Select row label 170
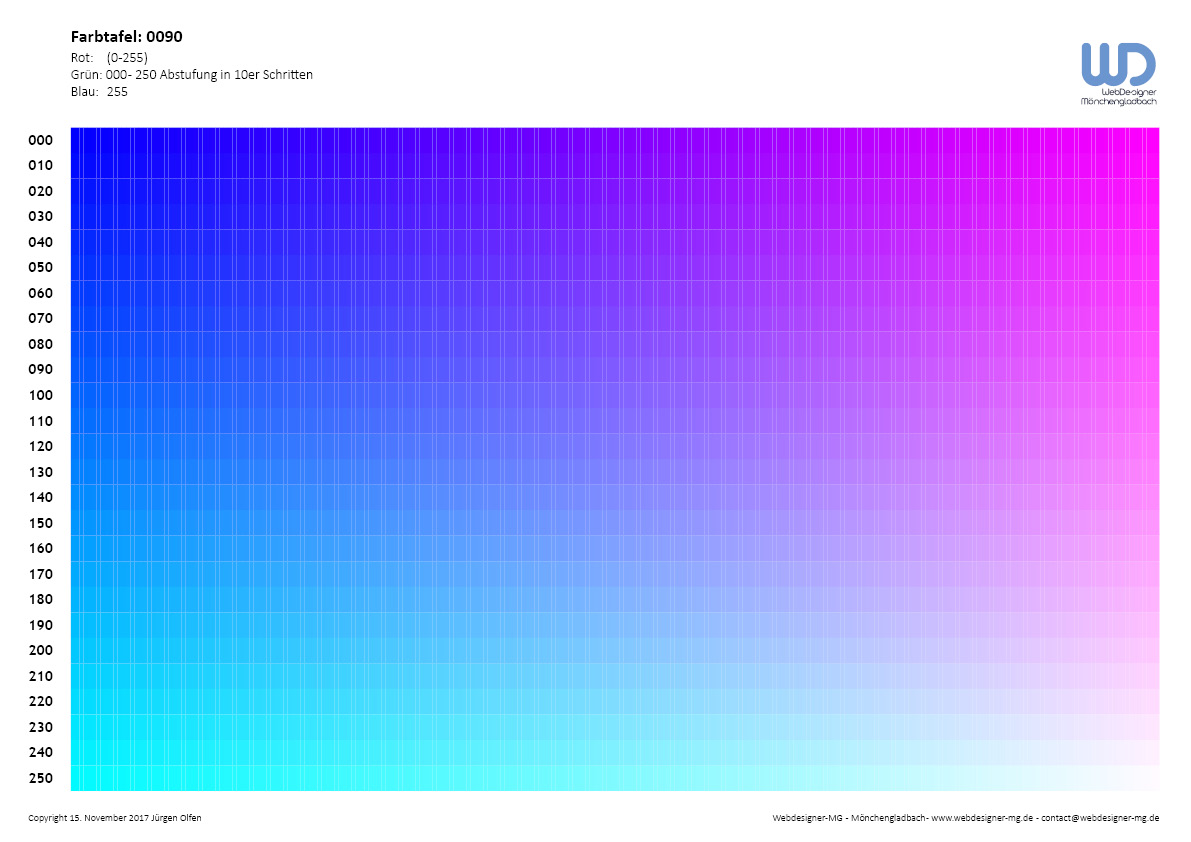Screen dimensions: 1191x842 click(40, 573)
